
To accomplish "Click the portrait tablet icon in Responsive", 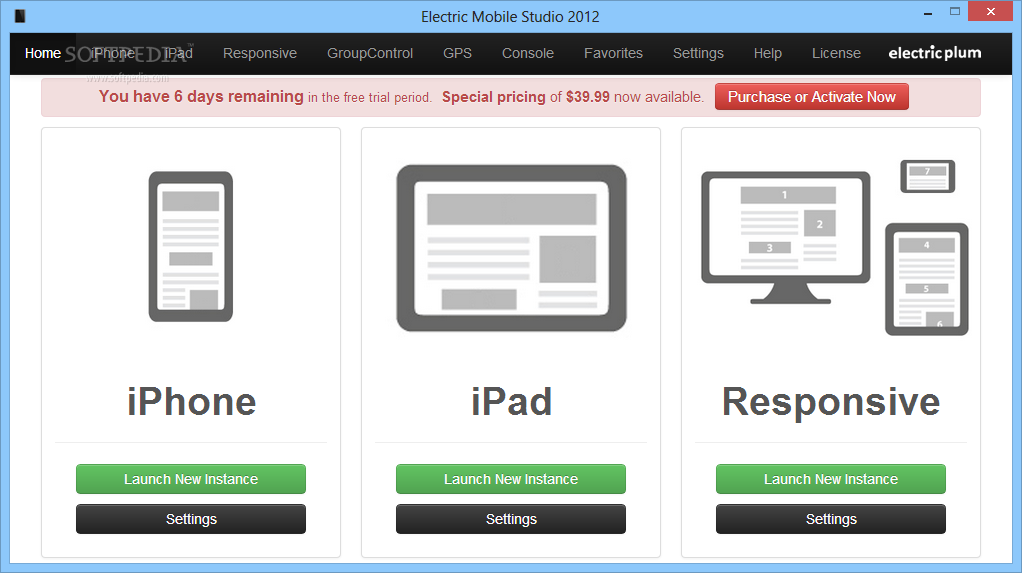I will 926,279.
